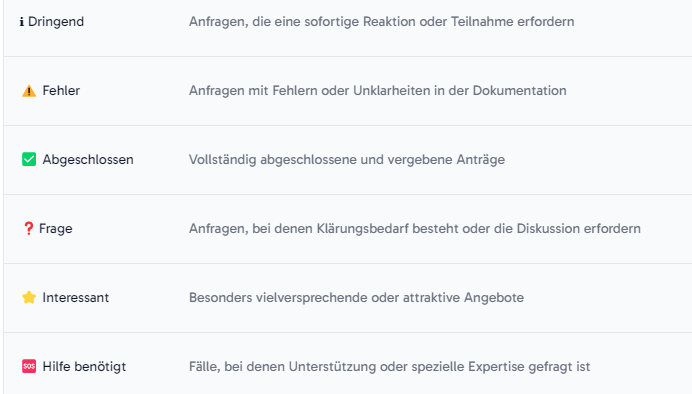
Task: Click the Dringend description about sofortige Reaktion
Action: pyautogui.click(x=382, y=22)
